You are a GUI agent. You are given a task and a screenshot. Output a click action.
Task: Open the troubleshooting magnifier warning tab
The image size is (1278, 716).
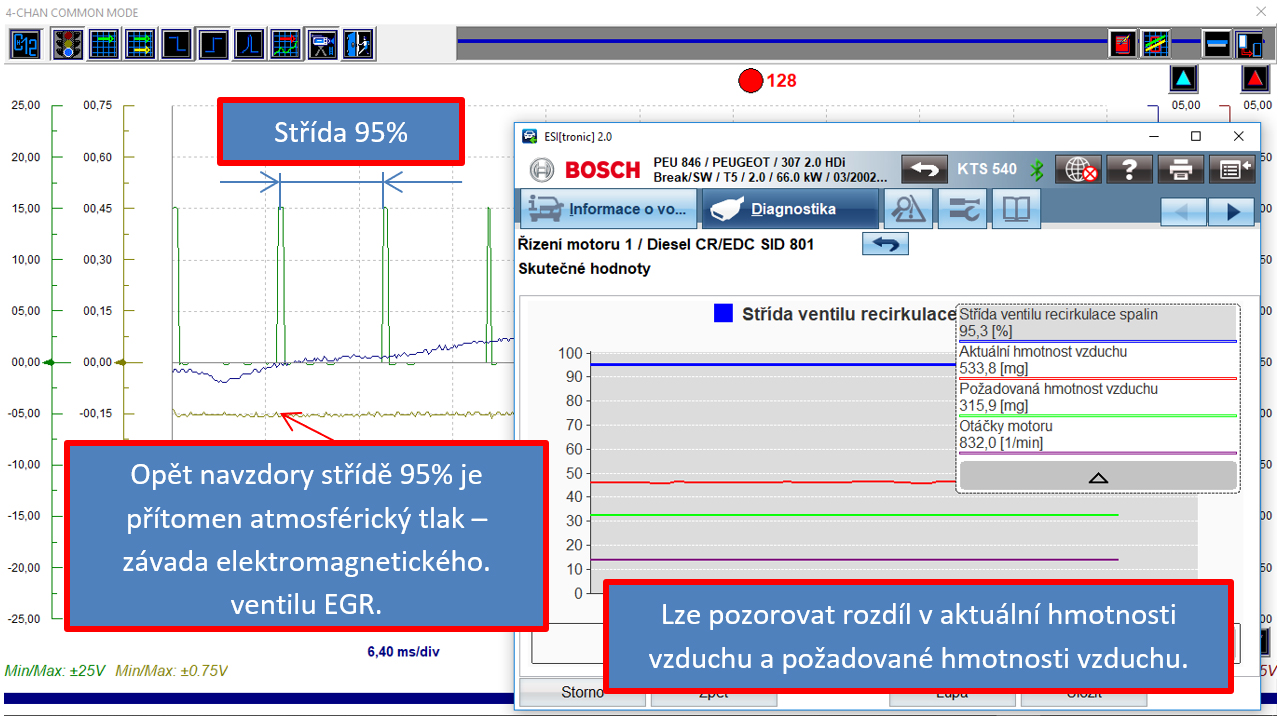(909, 209)
